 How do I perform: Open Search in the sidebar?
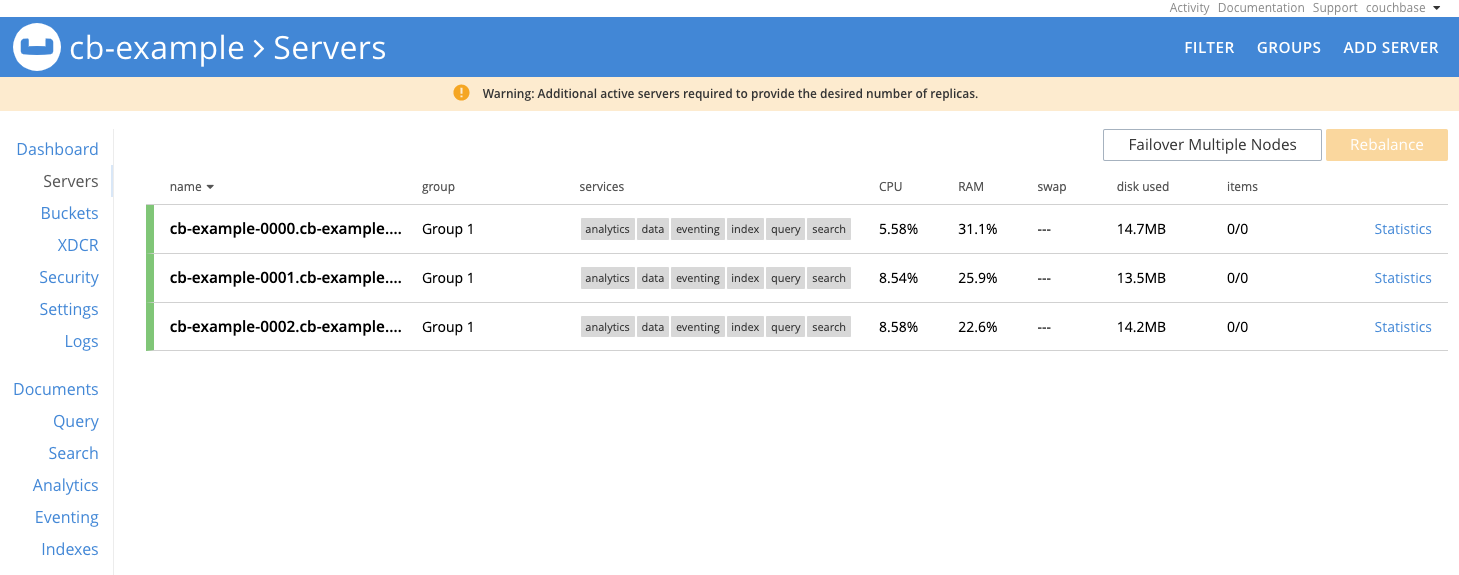[x=73, y=453]
